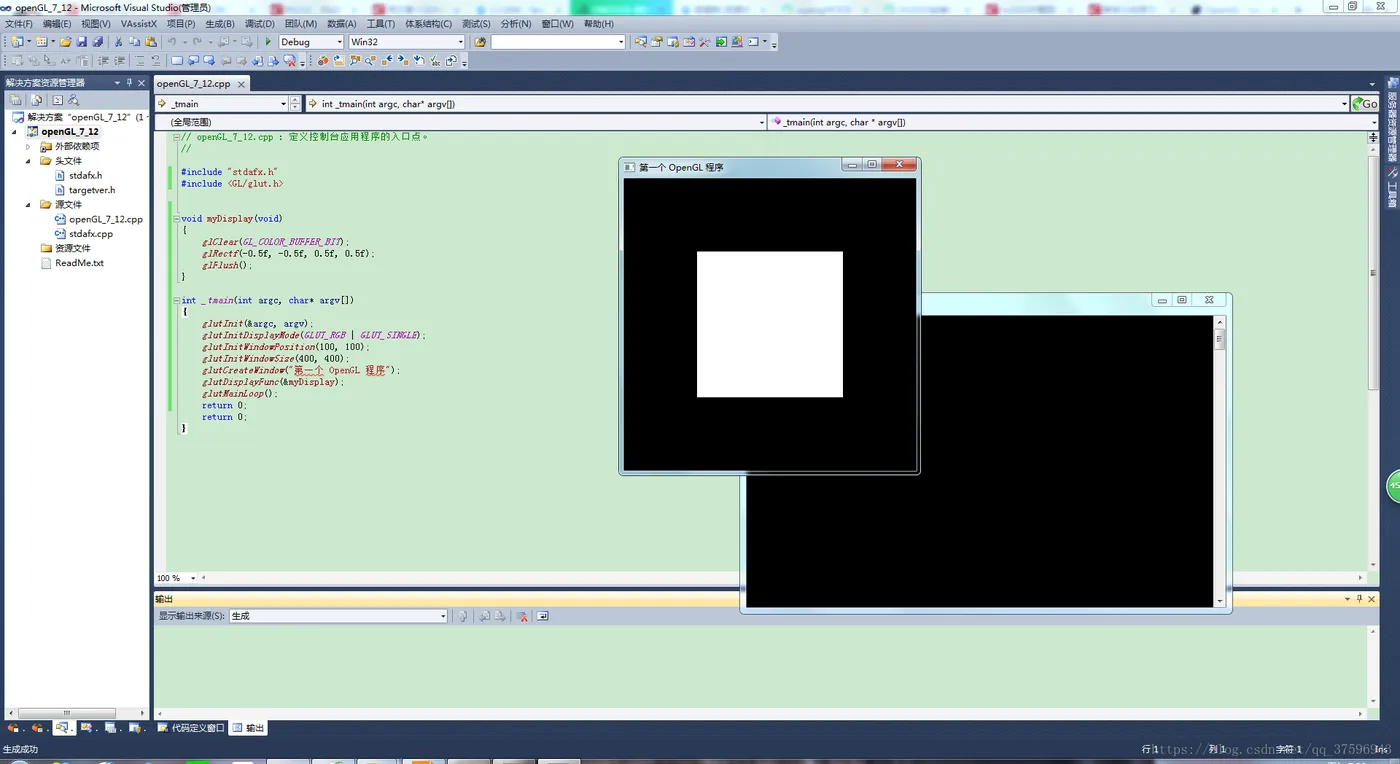Close the openGL_7_12.cpp editor tab

tap(241, 84)
